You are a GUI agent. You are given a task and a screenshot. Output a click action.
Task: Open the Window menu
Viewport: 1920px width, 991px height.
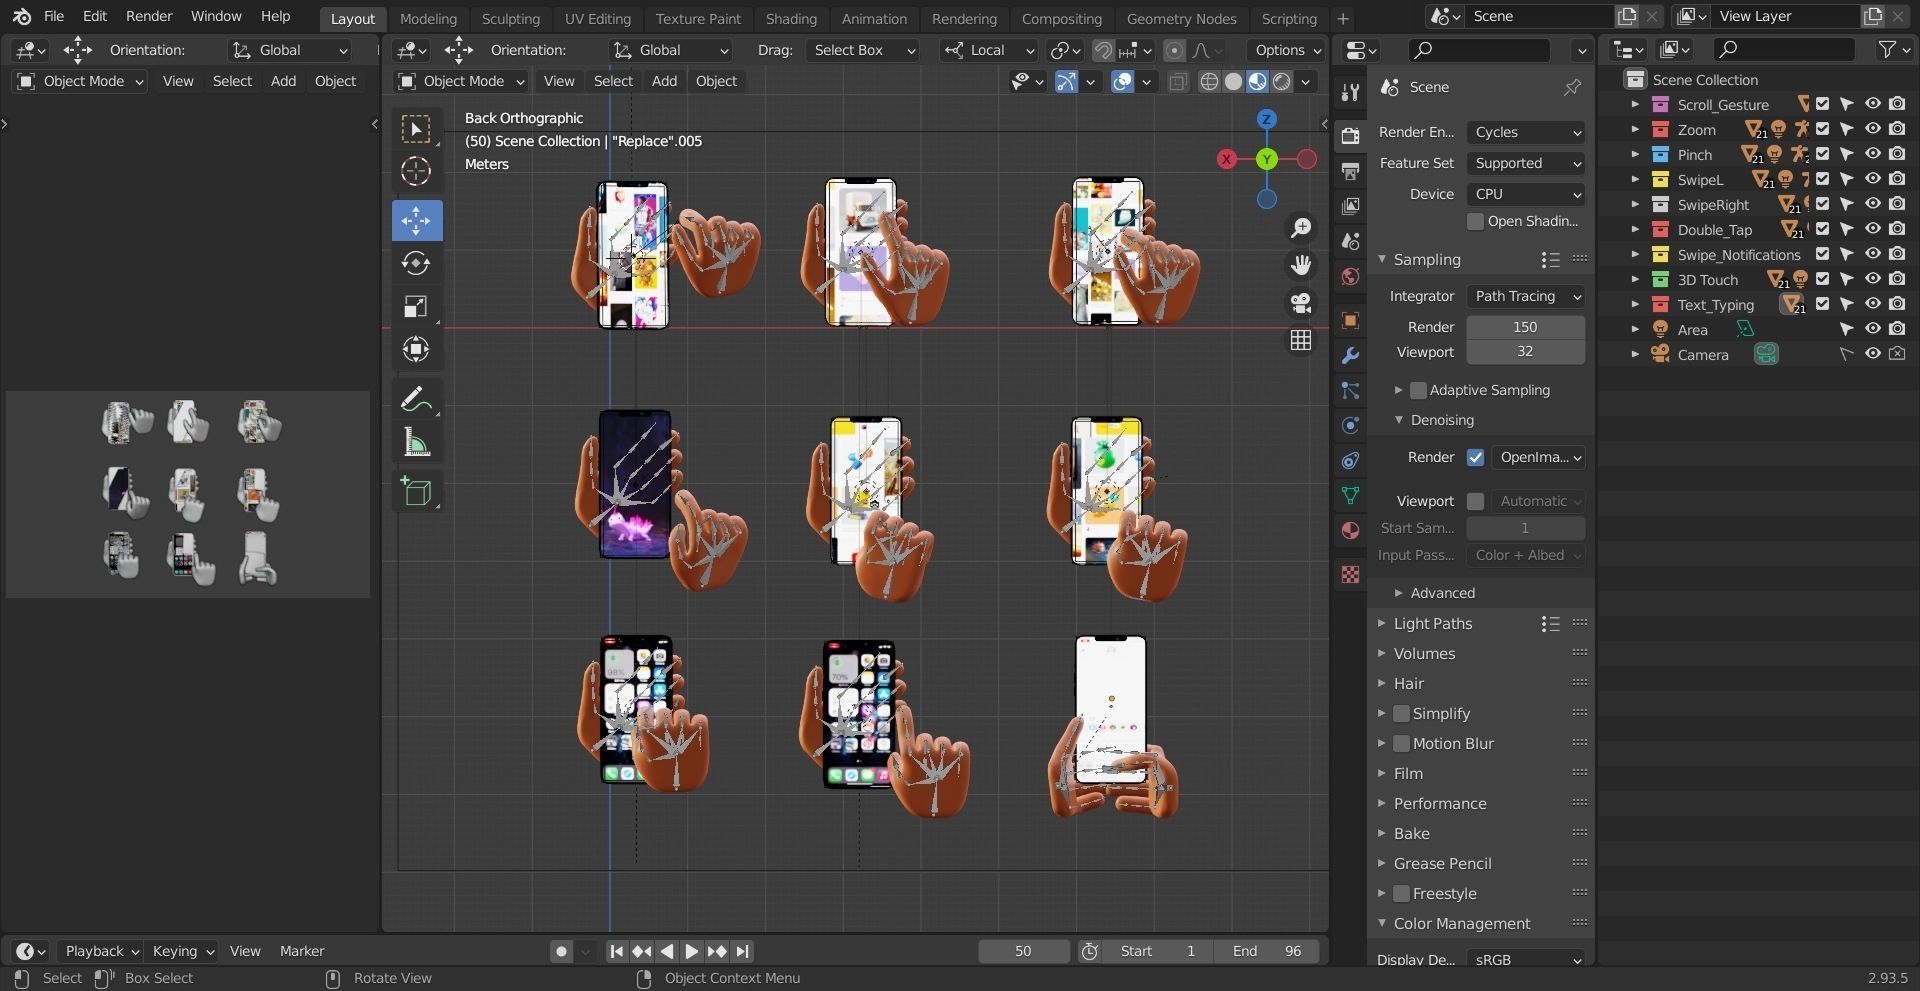pyautogui.click(x=216, y=16)
